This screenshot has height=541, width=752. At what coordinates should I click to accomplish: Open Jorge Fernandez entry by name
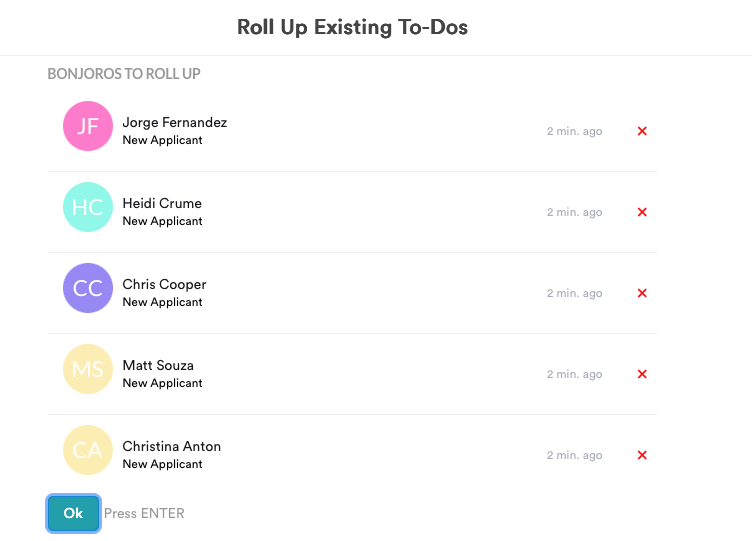tap(175, 122)
